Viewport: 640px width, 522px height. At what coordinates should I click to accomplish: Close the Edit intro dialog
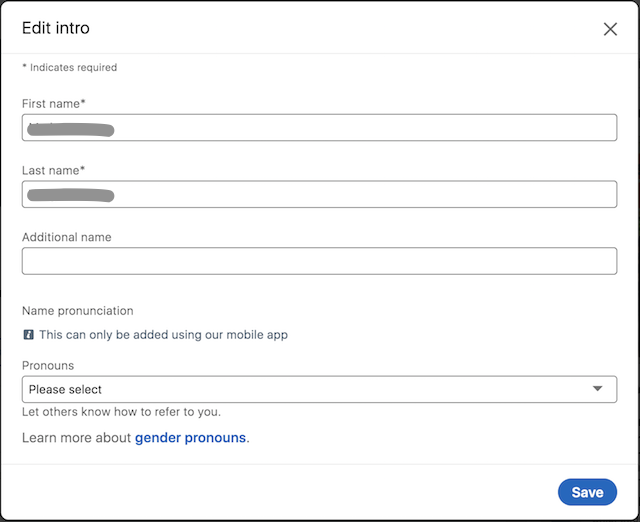[x=610, y=29]
